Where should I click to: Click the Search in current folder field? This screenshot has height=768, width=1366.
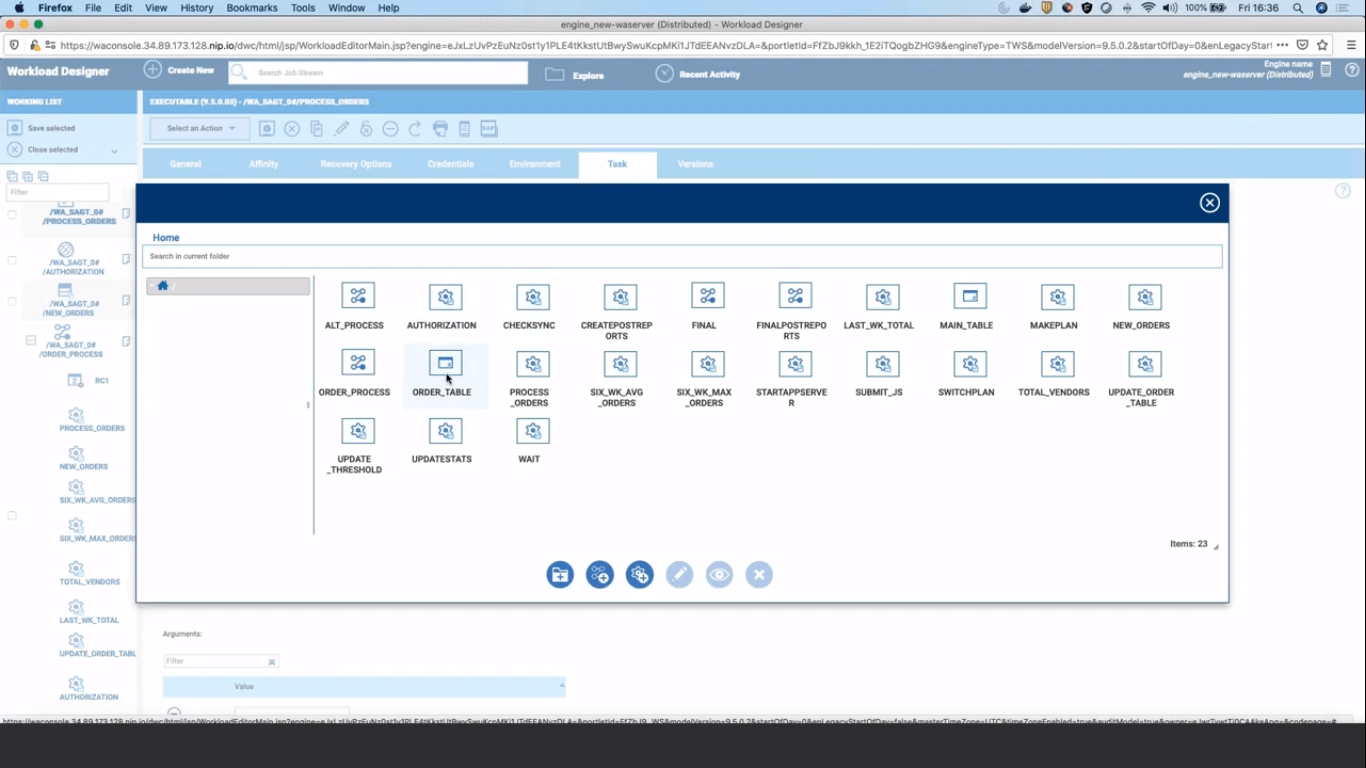click(681, 257)
